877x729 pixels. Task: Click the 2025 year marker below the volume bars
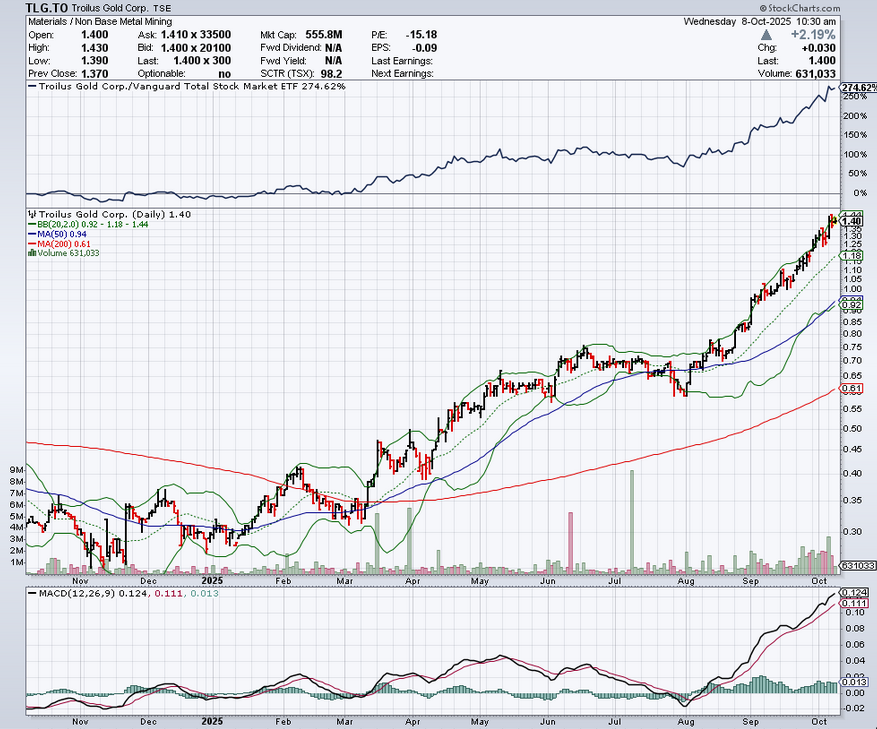coord(211,580)
